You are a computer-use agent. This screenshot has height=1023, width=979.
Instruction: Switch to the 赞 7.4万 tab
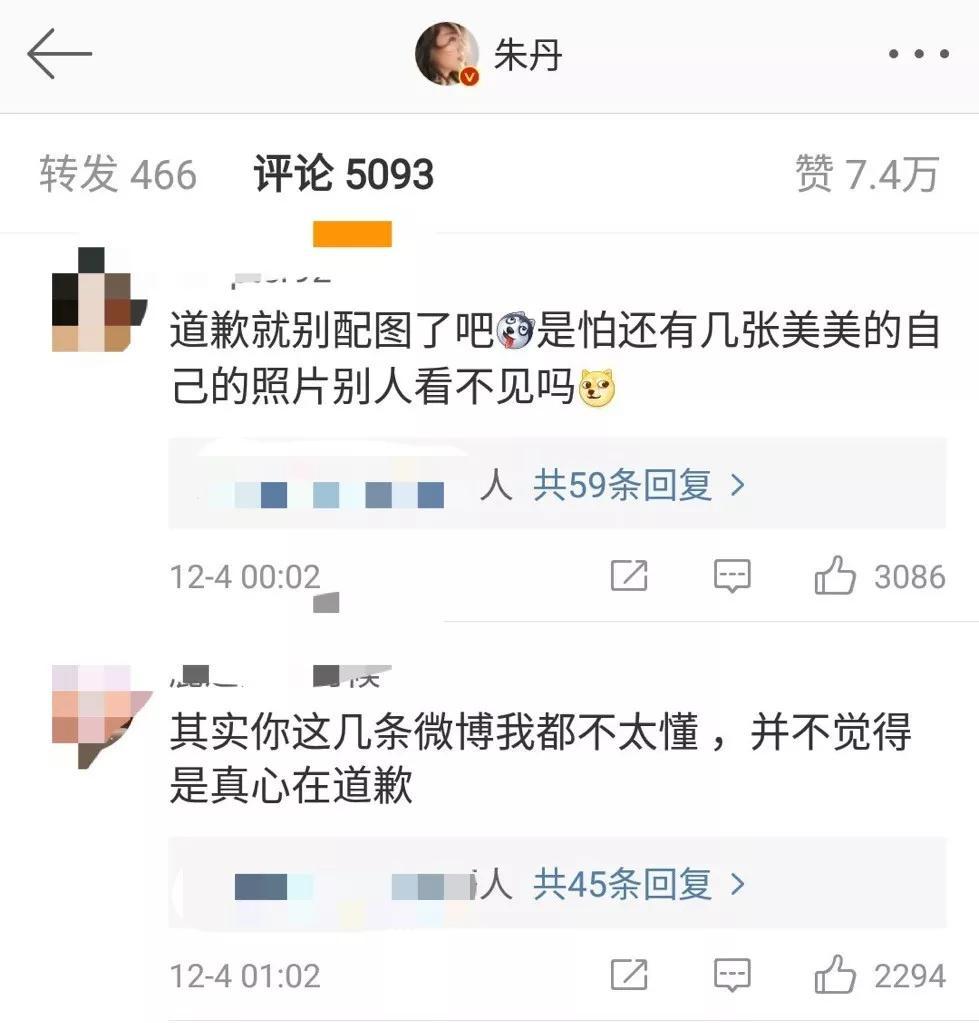click(867, 174)
